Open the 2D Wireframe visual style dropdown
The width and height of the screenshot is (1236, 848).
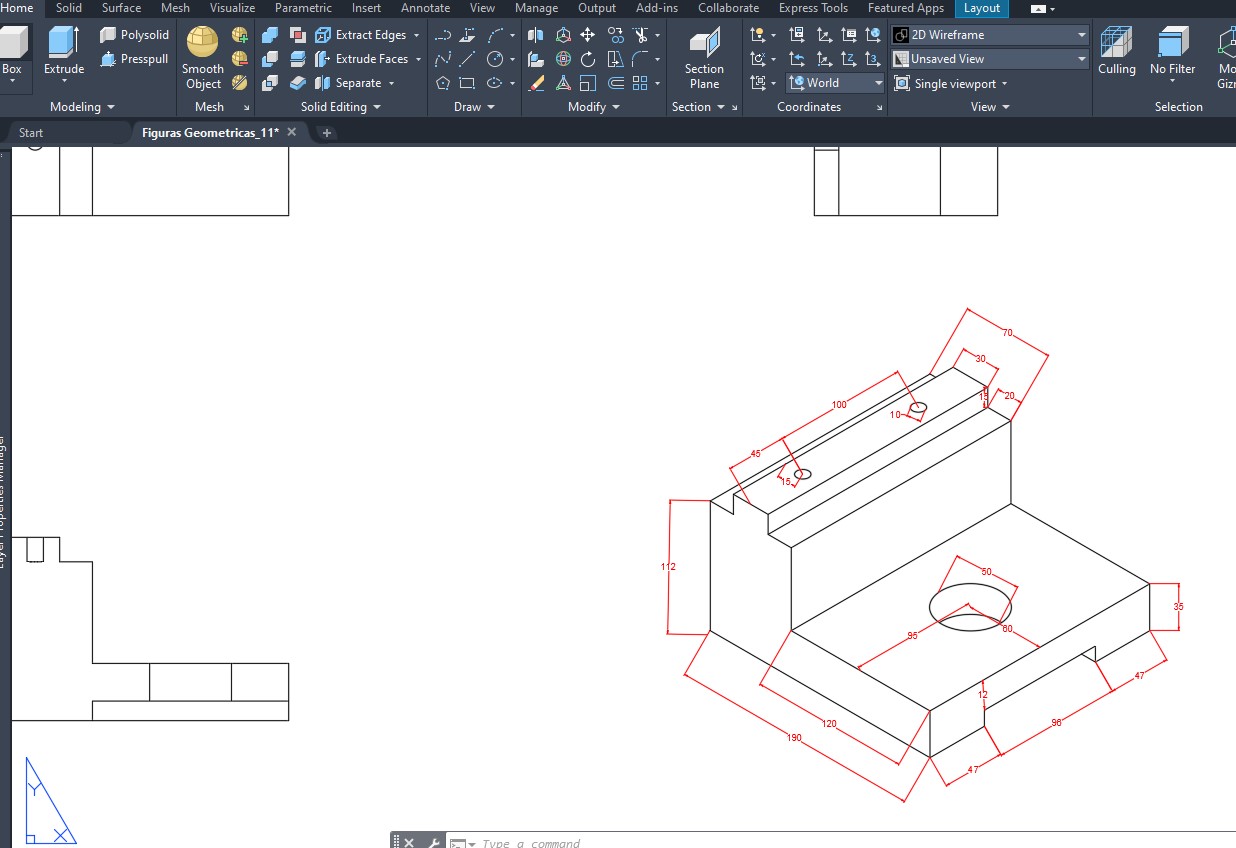coord(989,35)
